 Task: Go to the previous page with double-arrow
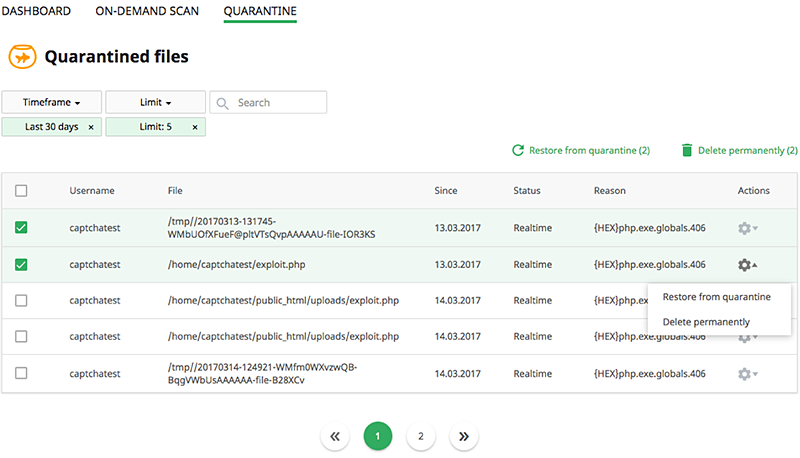coord(335,436)
